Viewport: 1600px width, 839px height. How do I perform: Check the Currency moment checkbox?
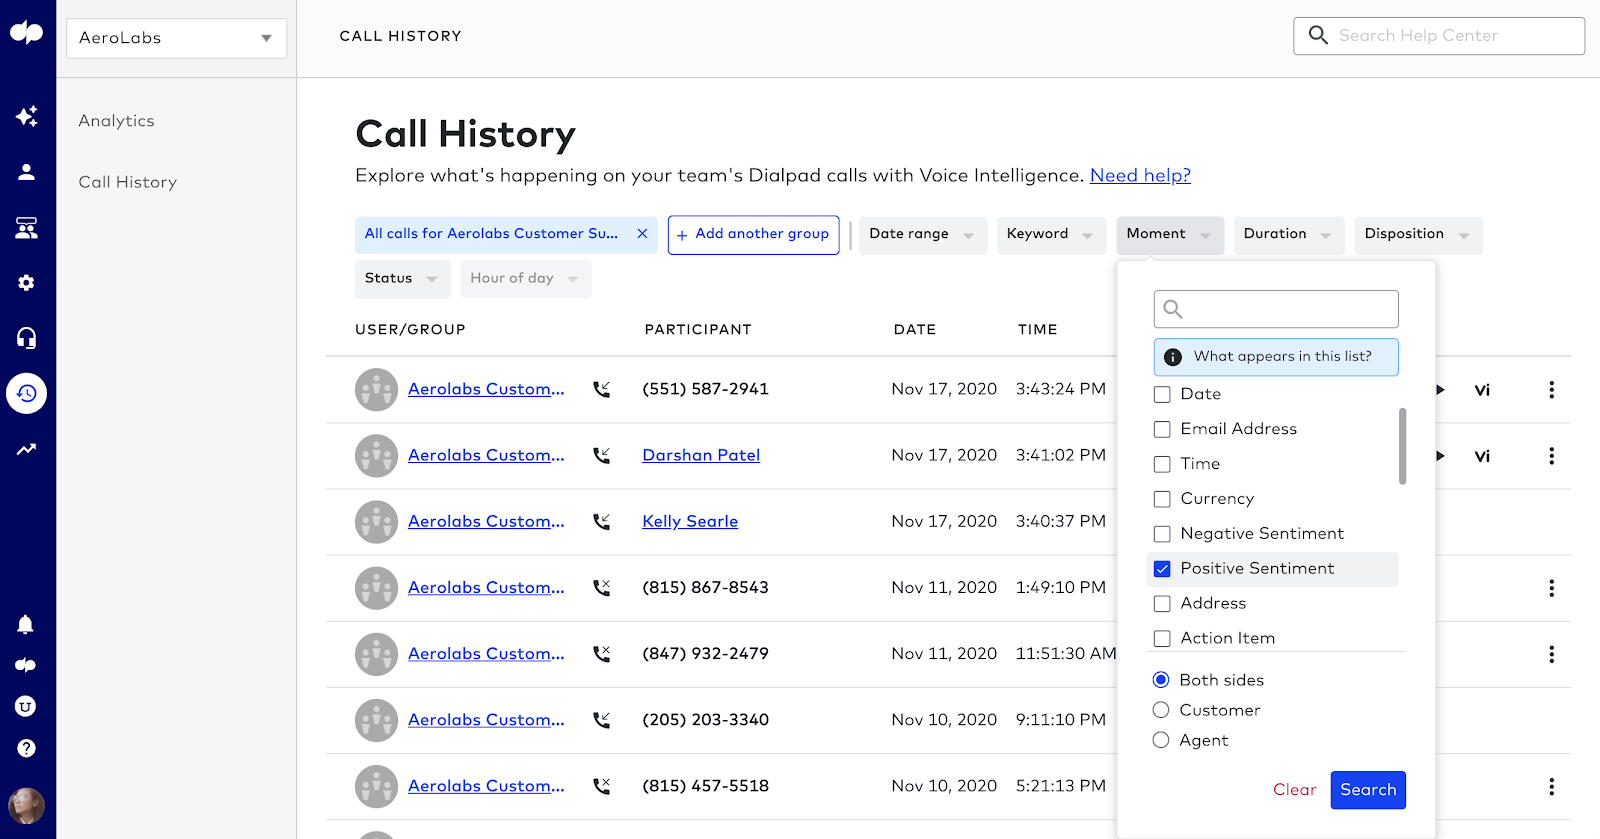[1162, 499]
